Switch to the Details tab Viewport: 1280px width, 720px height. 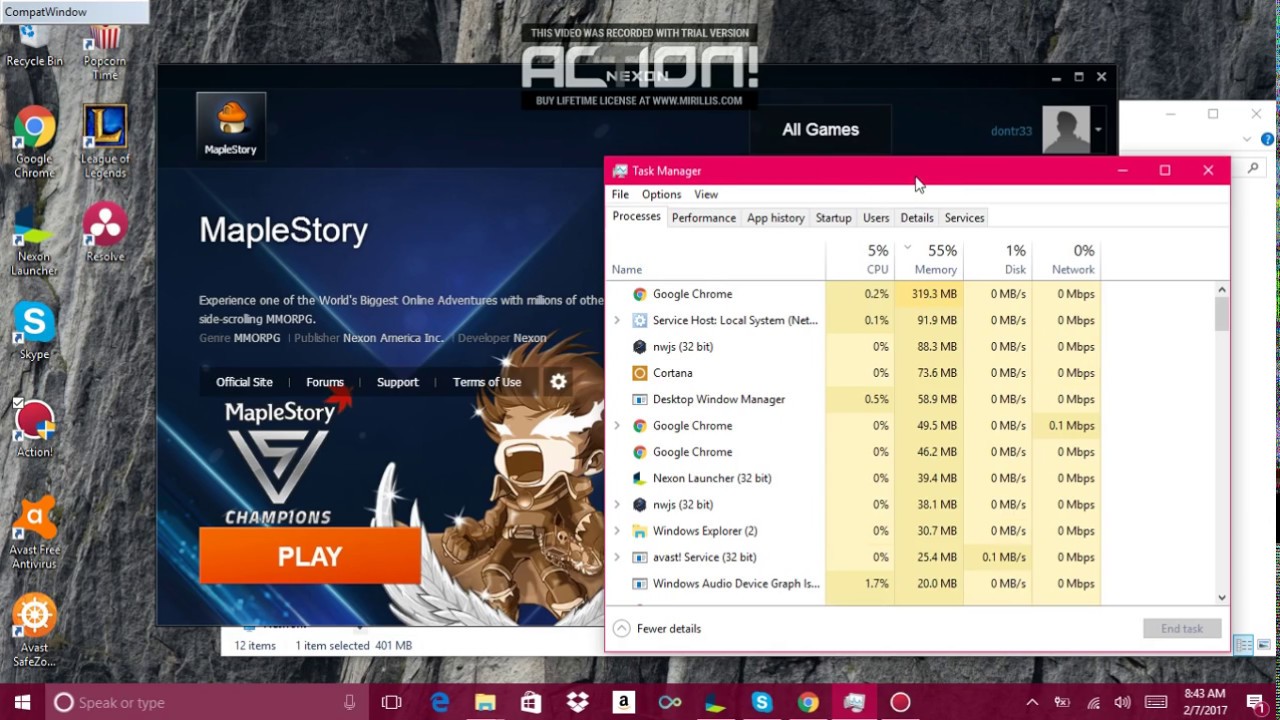coord(916,217)
